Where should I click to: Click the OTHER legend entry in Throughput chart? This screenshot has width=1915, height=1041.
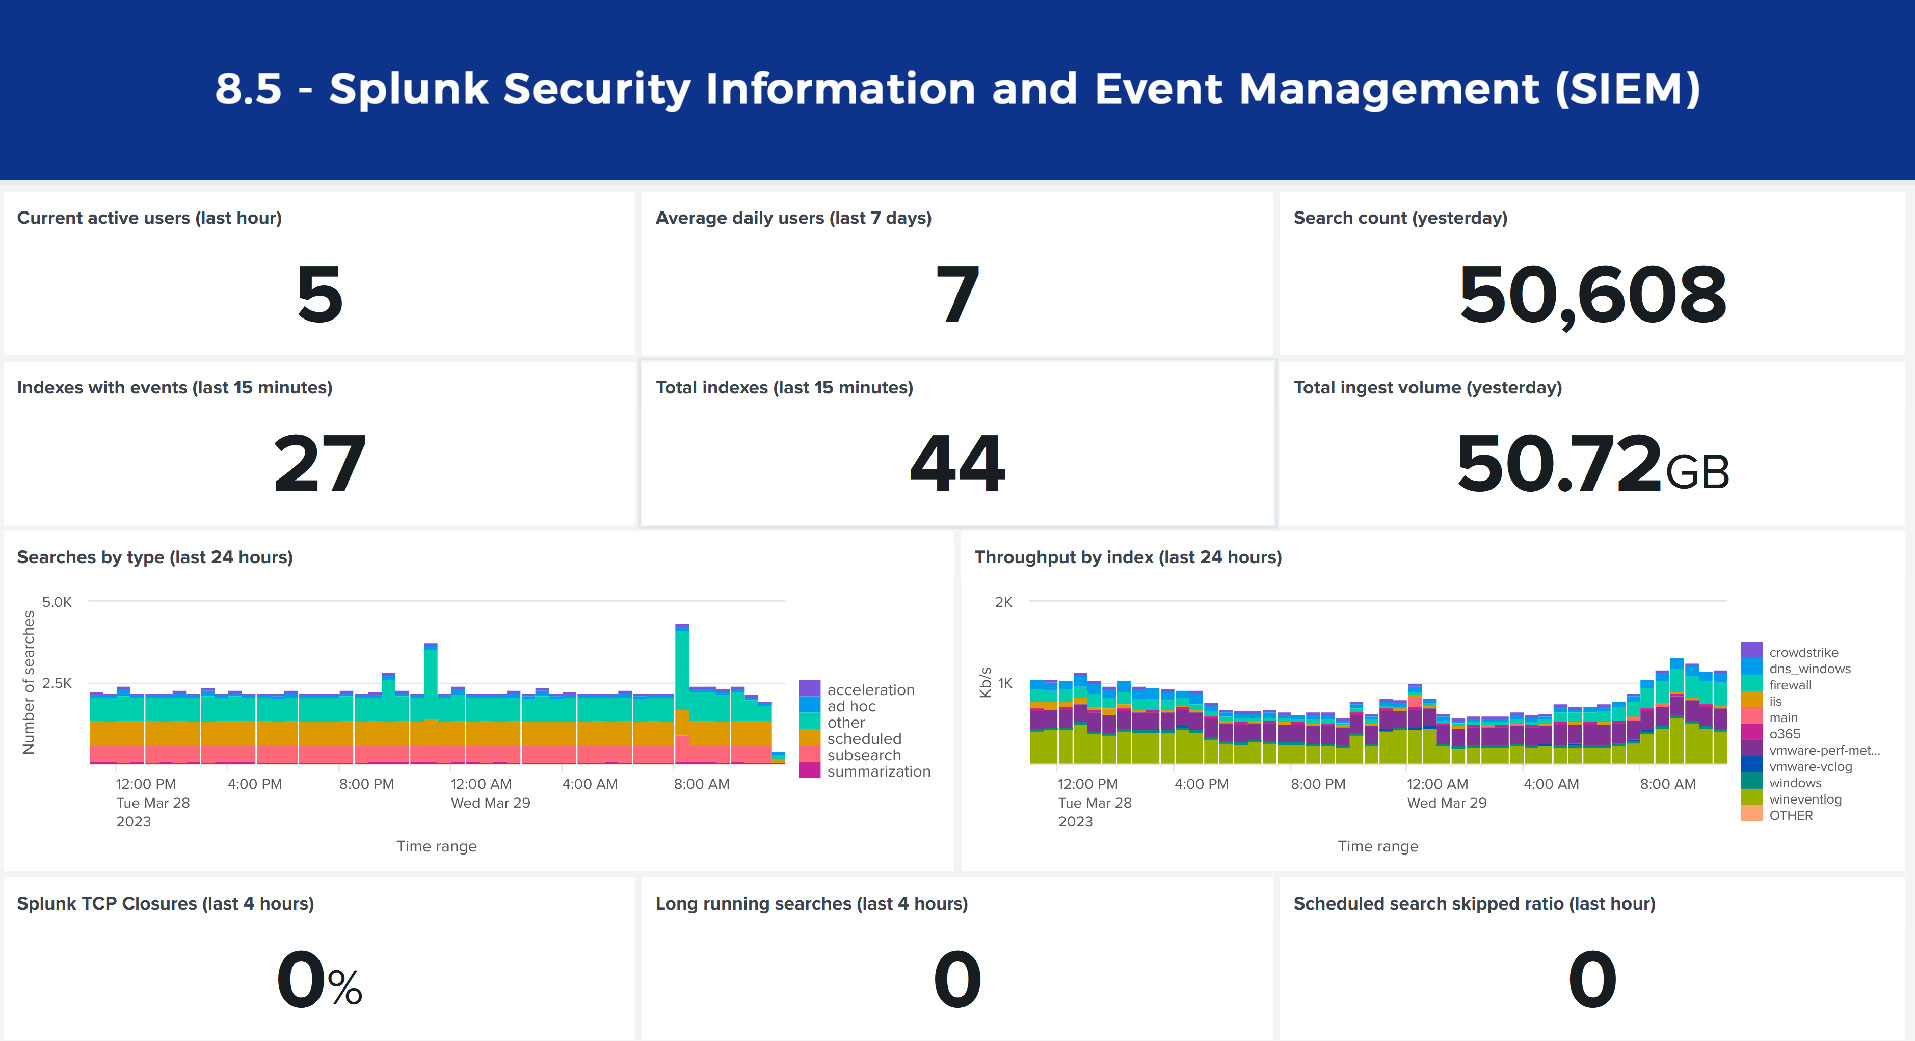pyautogui.click(x=1790, y=816)
